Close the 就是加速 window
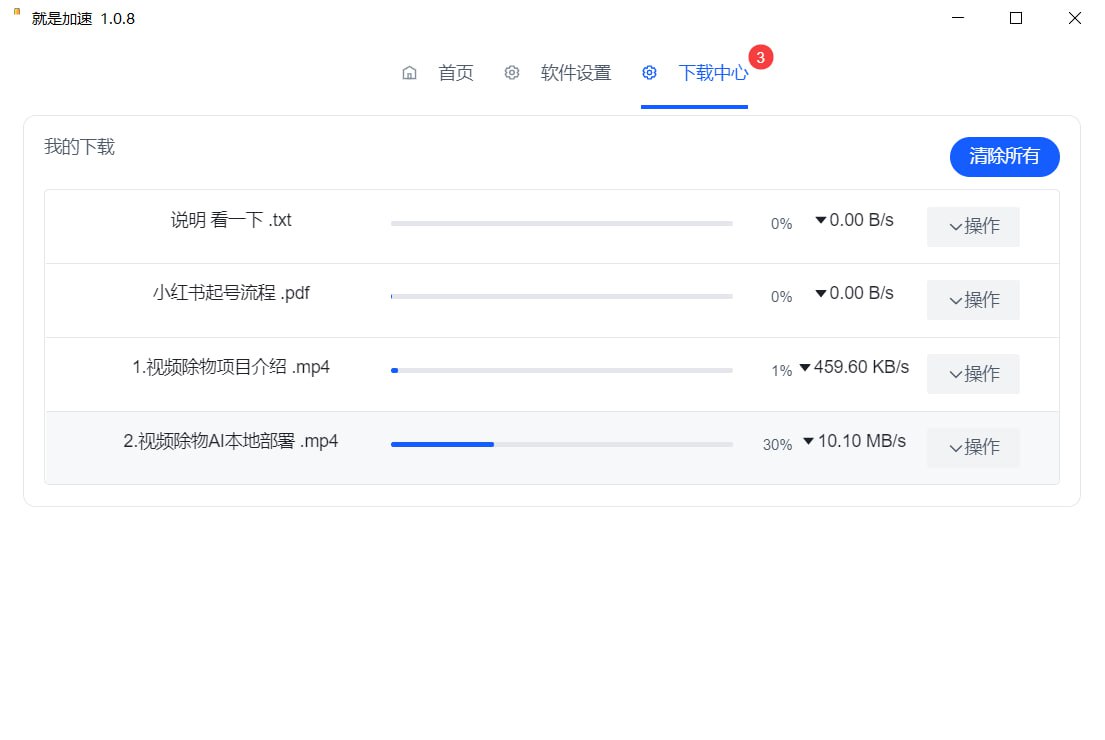Screen dimensions: 1105x740 1074,18
